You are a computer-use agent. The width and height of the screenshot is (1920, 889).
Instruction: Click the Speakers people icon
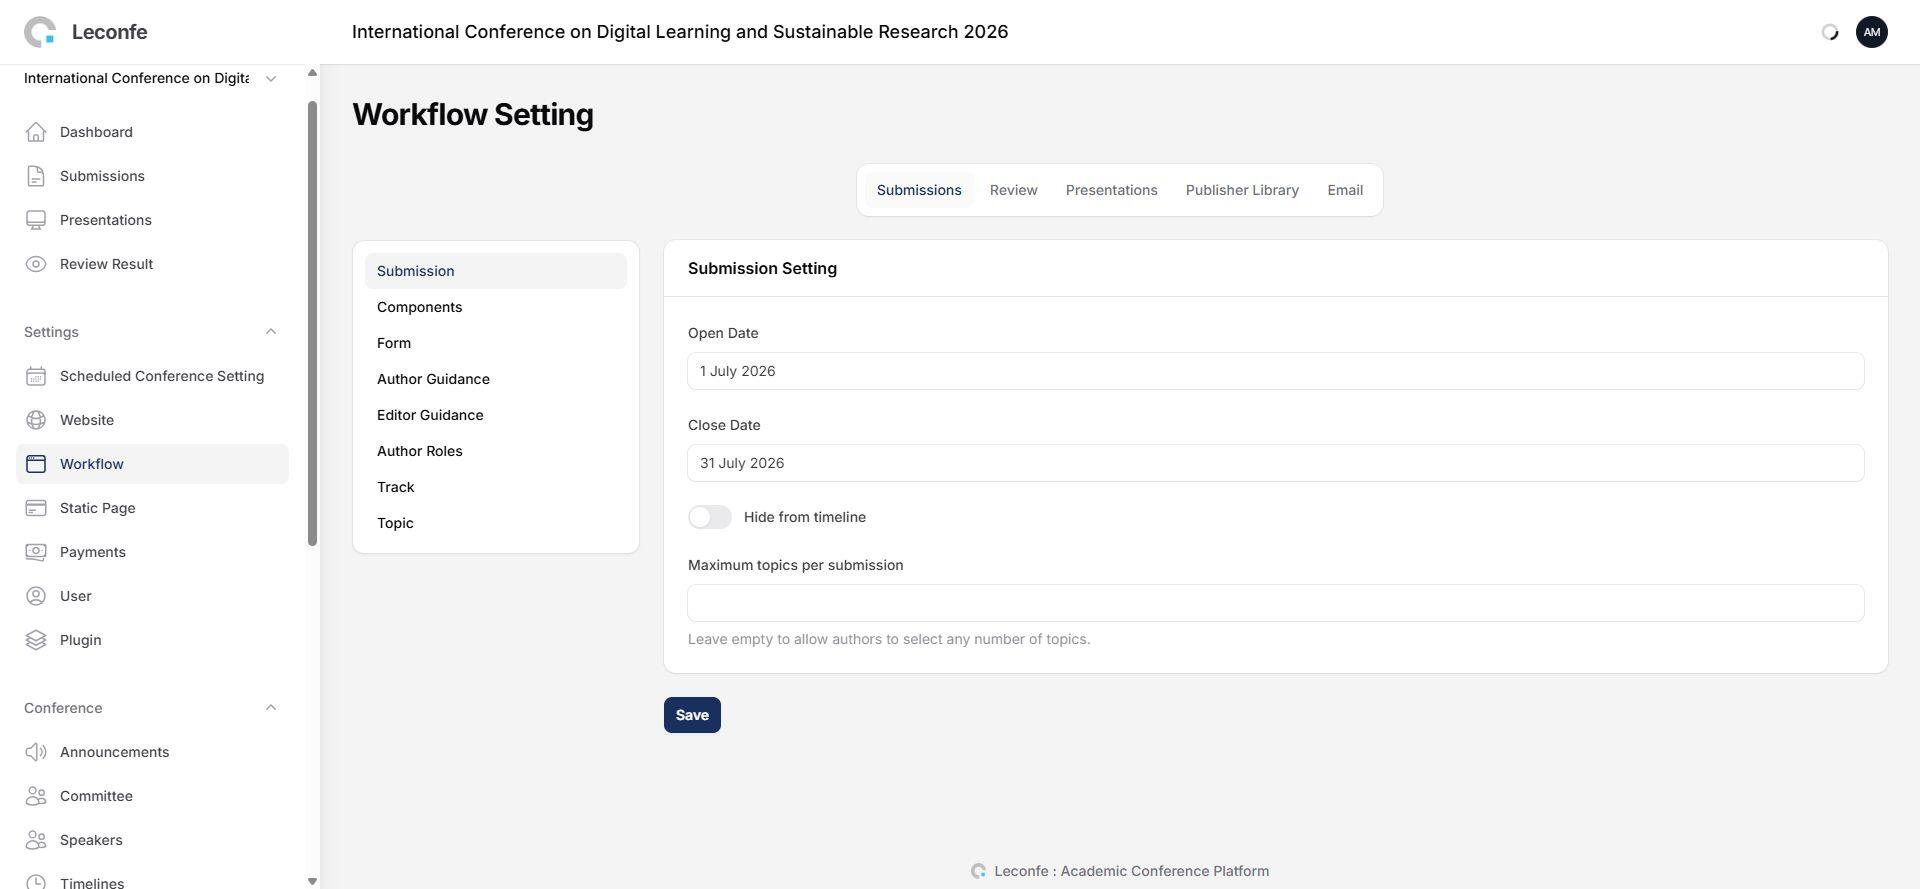[36, 840]
